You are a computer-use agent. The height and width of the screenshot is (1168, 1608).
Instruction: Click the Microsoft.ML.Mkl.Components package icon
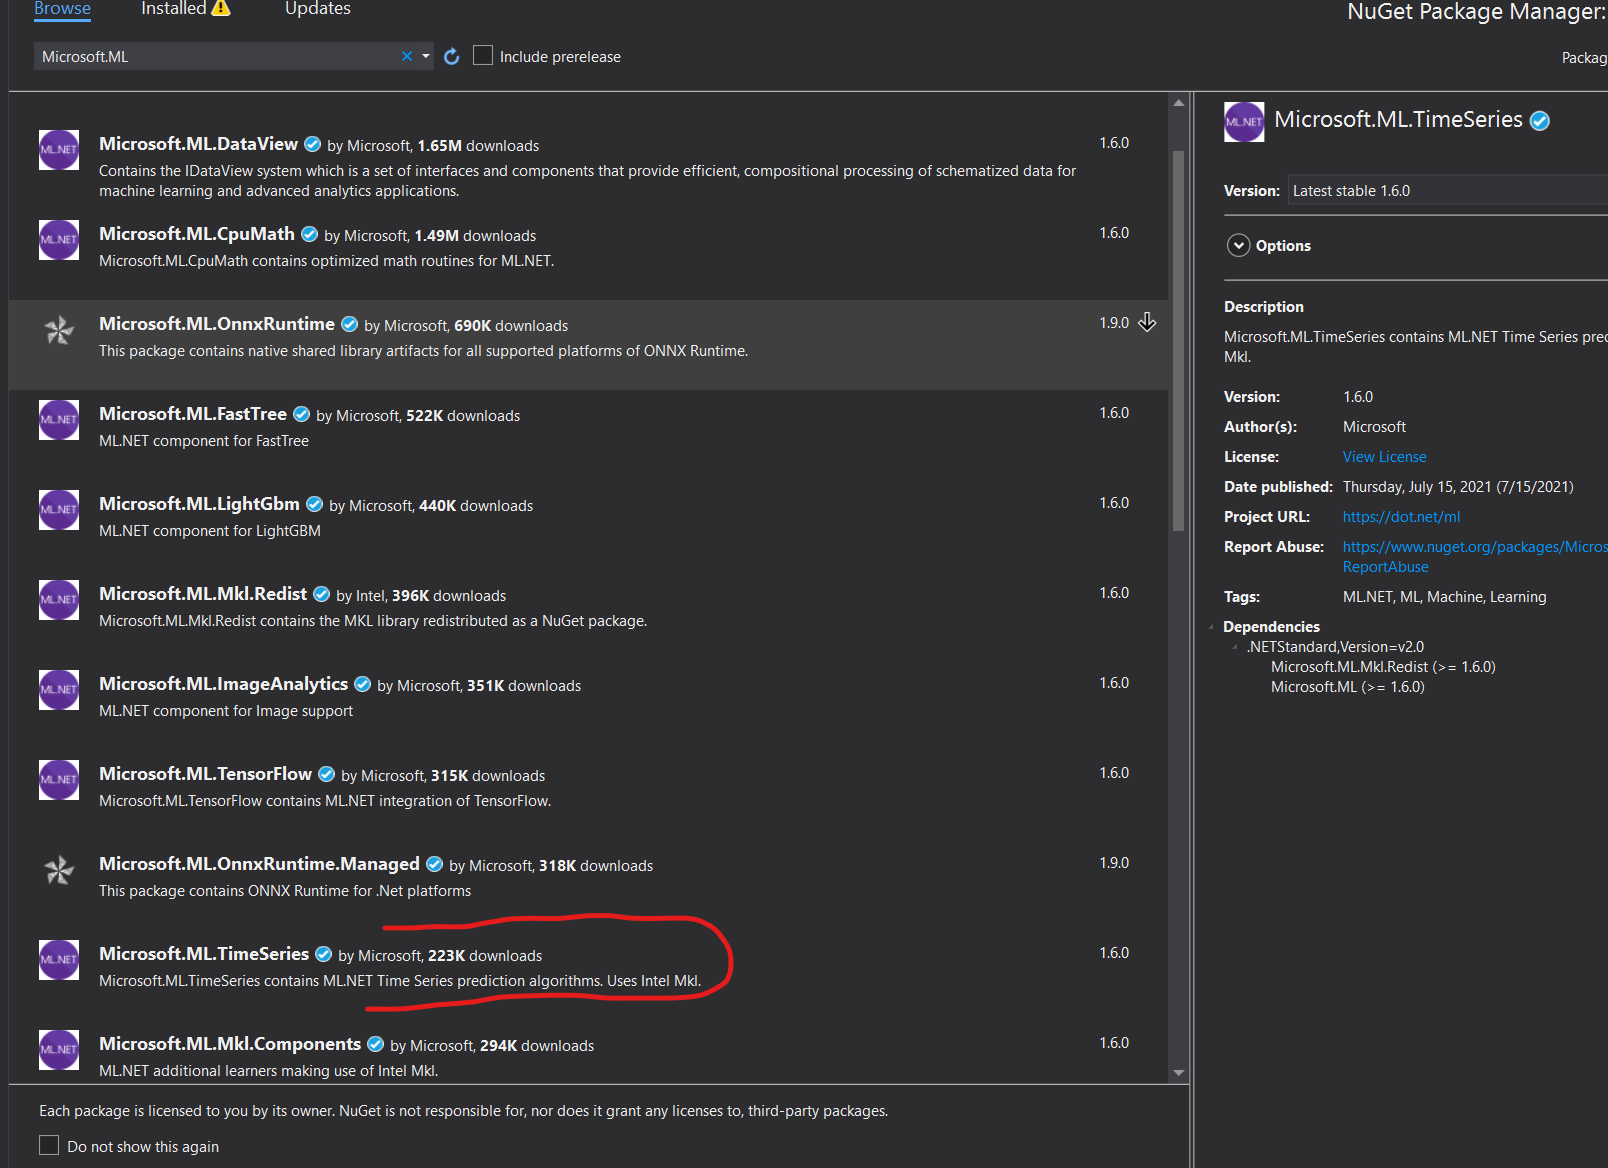point(59,1050)
